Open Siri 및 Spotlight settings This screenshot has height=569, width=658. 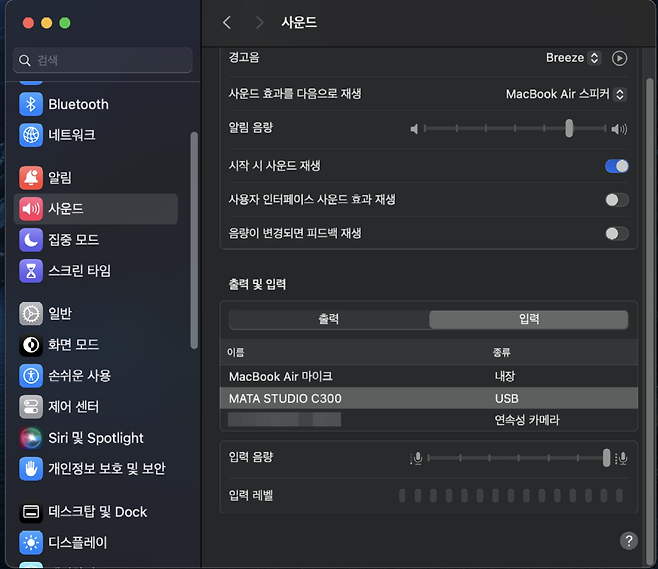pos(31,438)
